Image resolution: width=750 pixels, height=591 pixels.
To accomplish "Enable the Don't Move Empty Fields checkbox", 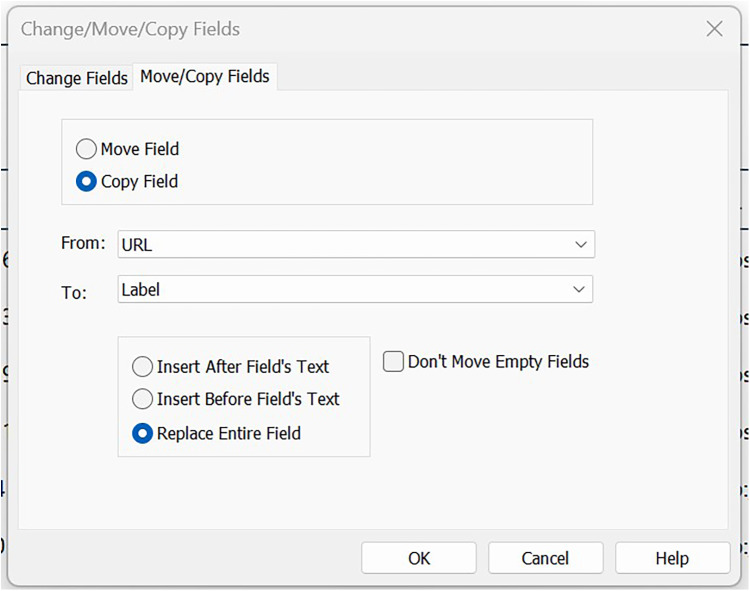I will (393, 361).
